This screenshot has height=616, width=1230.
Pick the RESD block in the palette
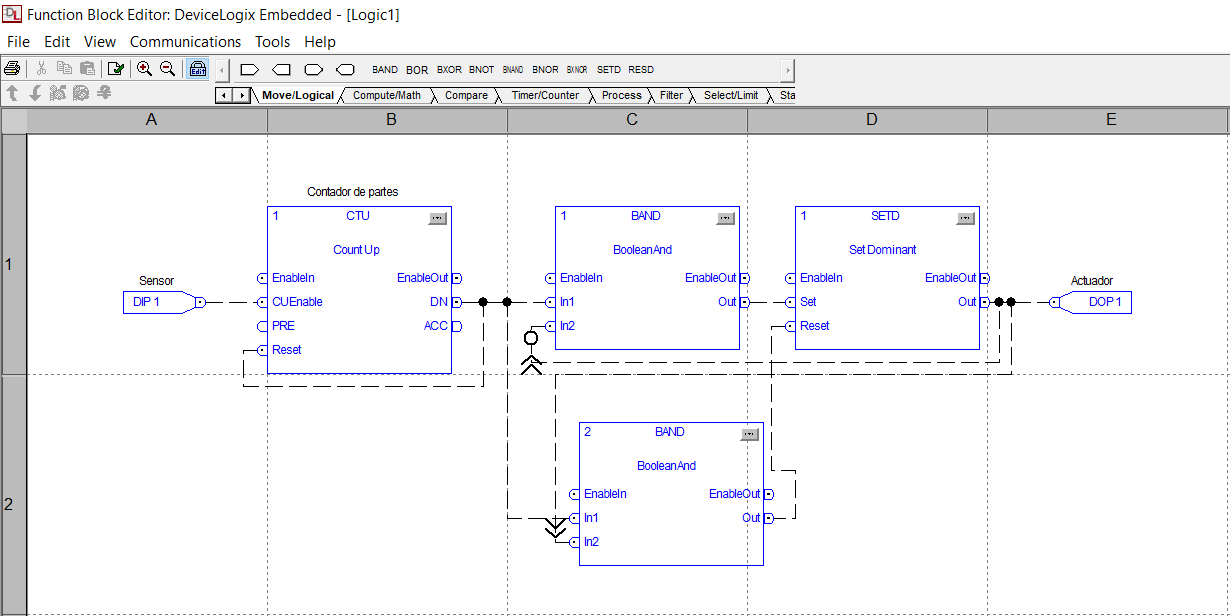click(641, 70)
